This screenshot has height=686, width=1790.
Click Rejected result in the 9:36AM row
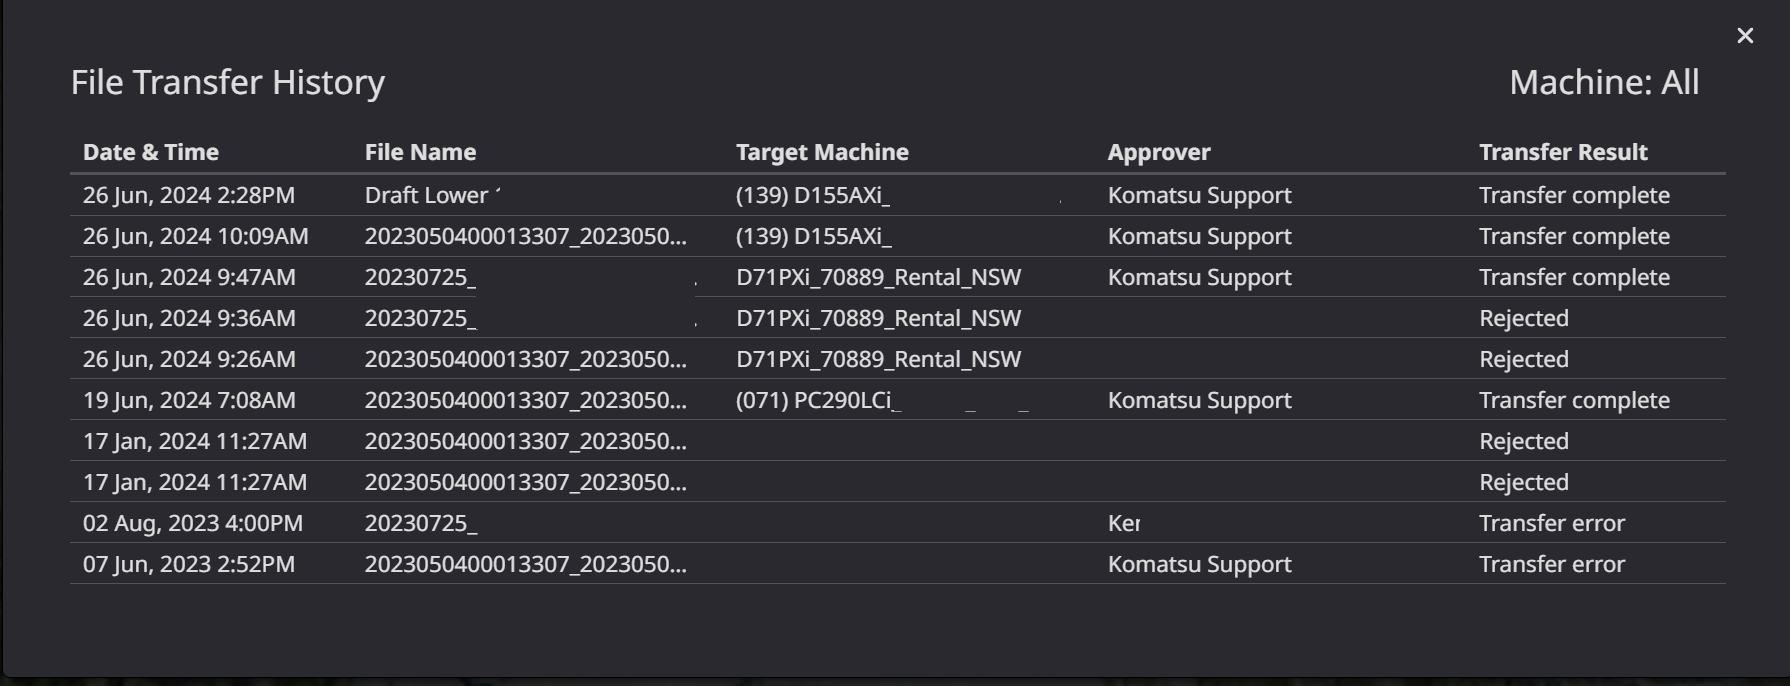tap(1524, 318)
